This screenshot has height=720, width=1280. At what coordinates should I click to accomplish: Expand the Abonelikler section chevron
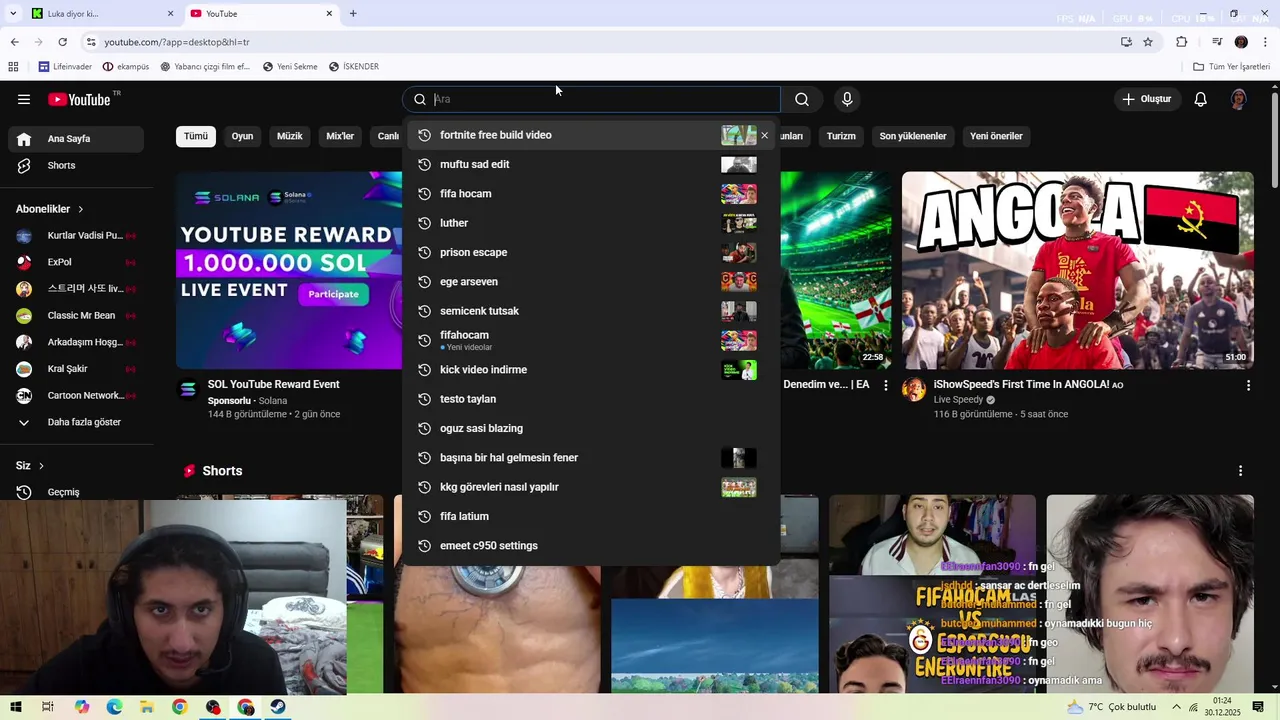pyautogui.click(x=80, y=209)
